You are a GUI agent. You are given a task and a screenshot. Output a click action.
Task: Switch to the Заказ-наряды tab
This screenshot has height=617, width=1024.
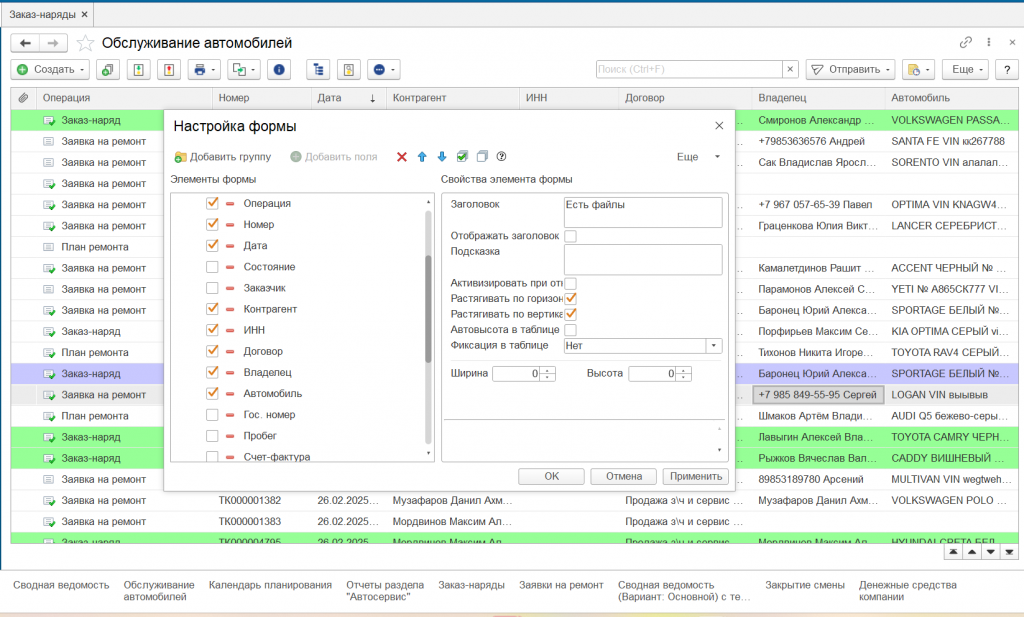(x=43, y=14)
